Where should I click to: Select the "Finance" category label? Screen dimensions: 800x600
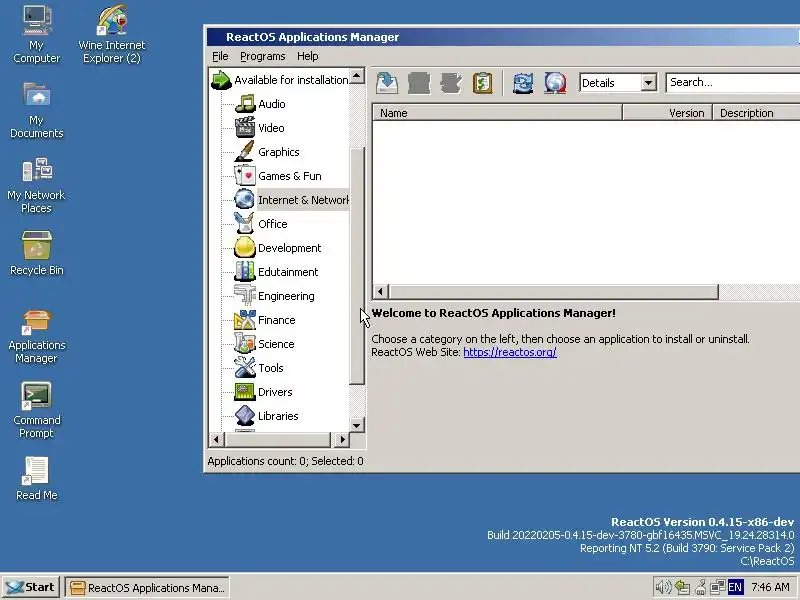pyautogui.click(x=277, y=320)
